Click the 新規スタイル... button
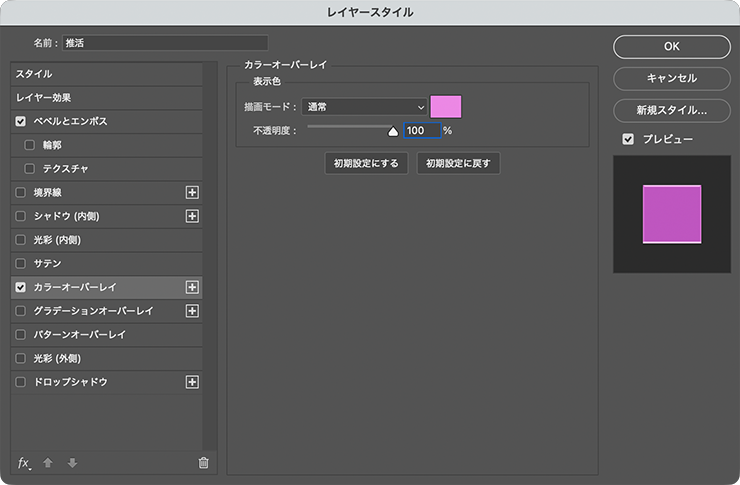 click(671, 110)
